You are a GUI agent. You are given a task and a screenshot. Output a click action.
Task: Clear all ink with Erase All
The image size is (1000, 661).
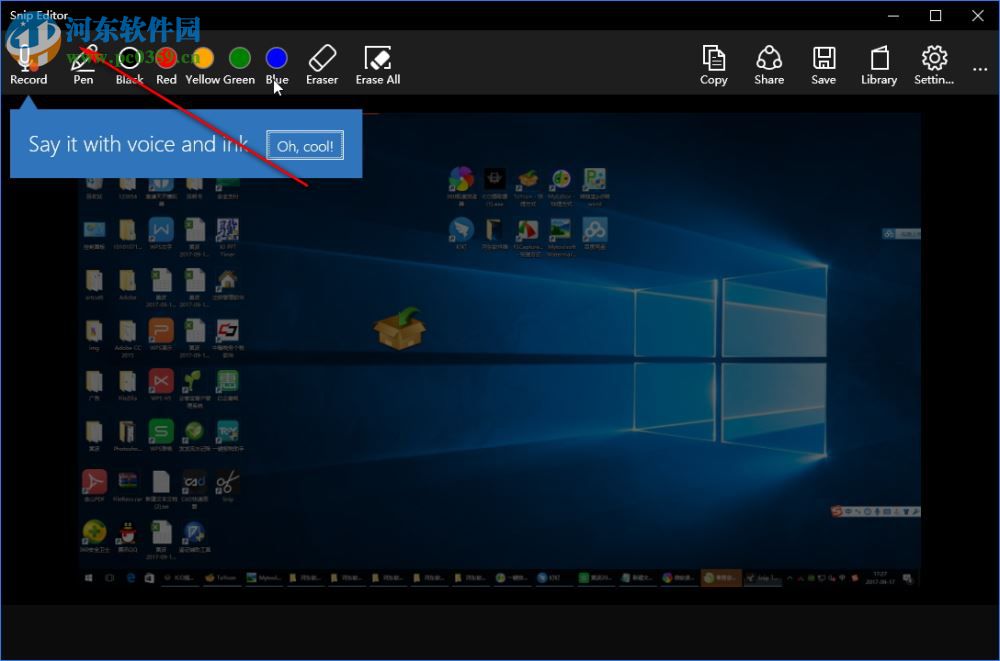pyautogui.click(x=378, y=64)
